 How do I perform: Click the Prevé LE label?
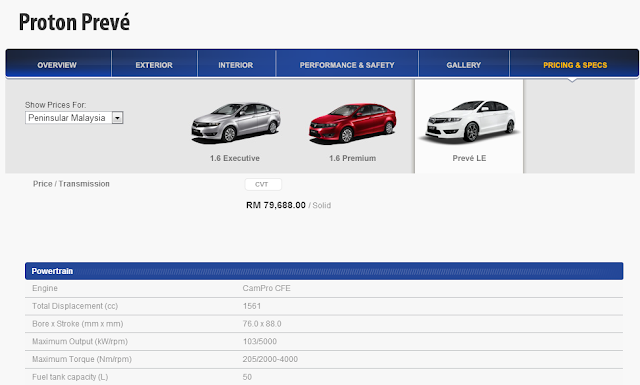(x=469, y=158)
